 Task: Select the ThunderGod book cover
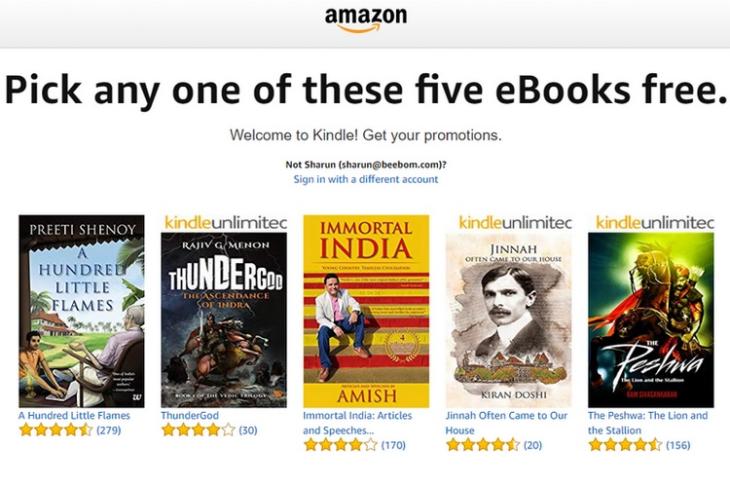click(224, 320)
